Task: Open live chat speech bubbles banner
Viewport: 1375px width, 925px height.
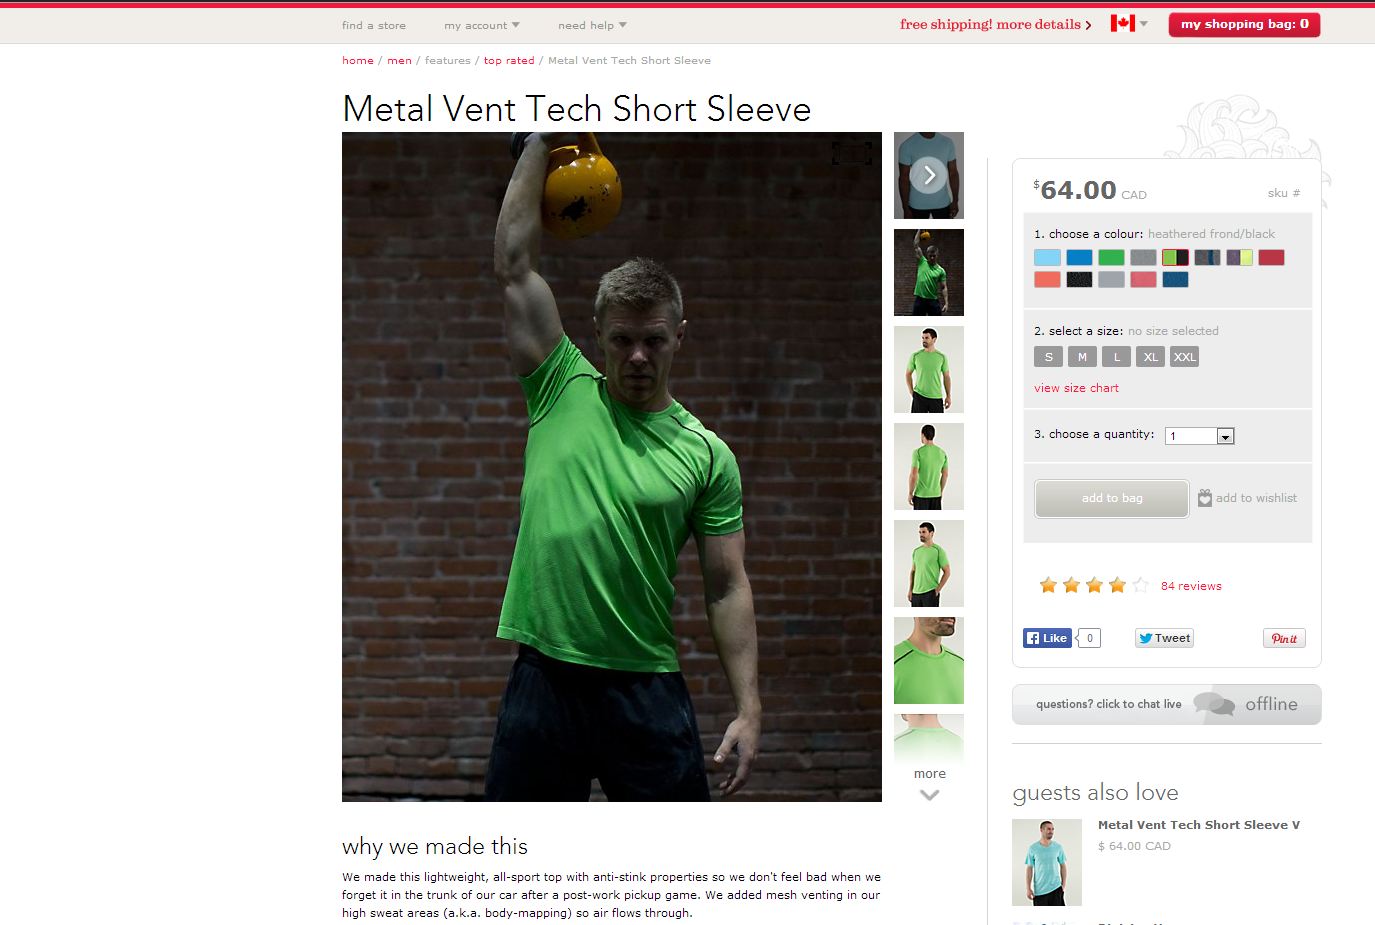Action: [x=1166, y=704]
